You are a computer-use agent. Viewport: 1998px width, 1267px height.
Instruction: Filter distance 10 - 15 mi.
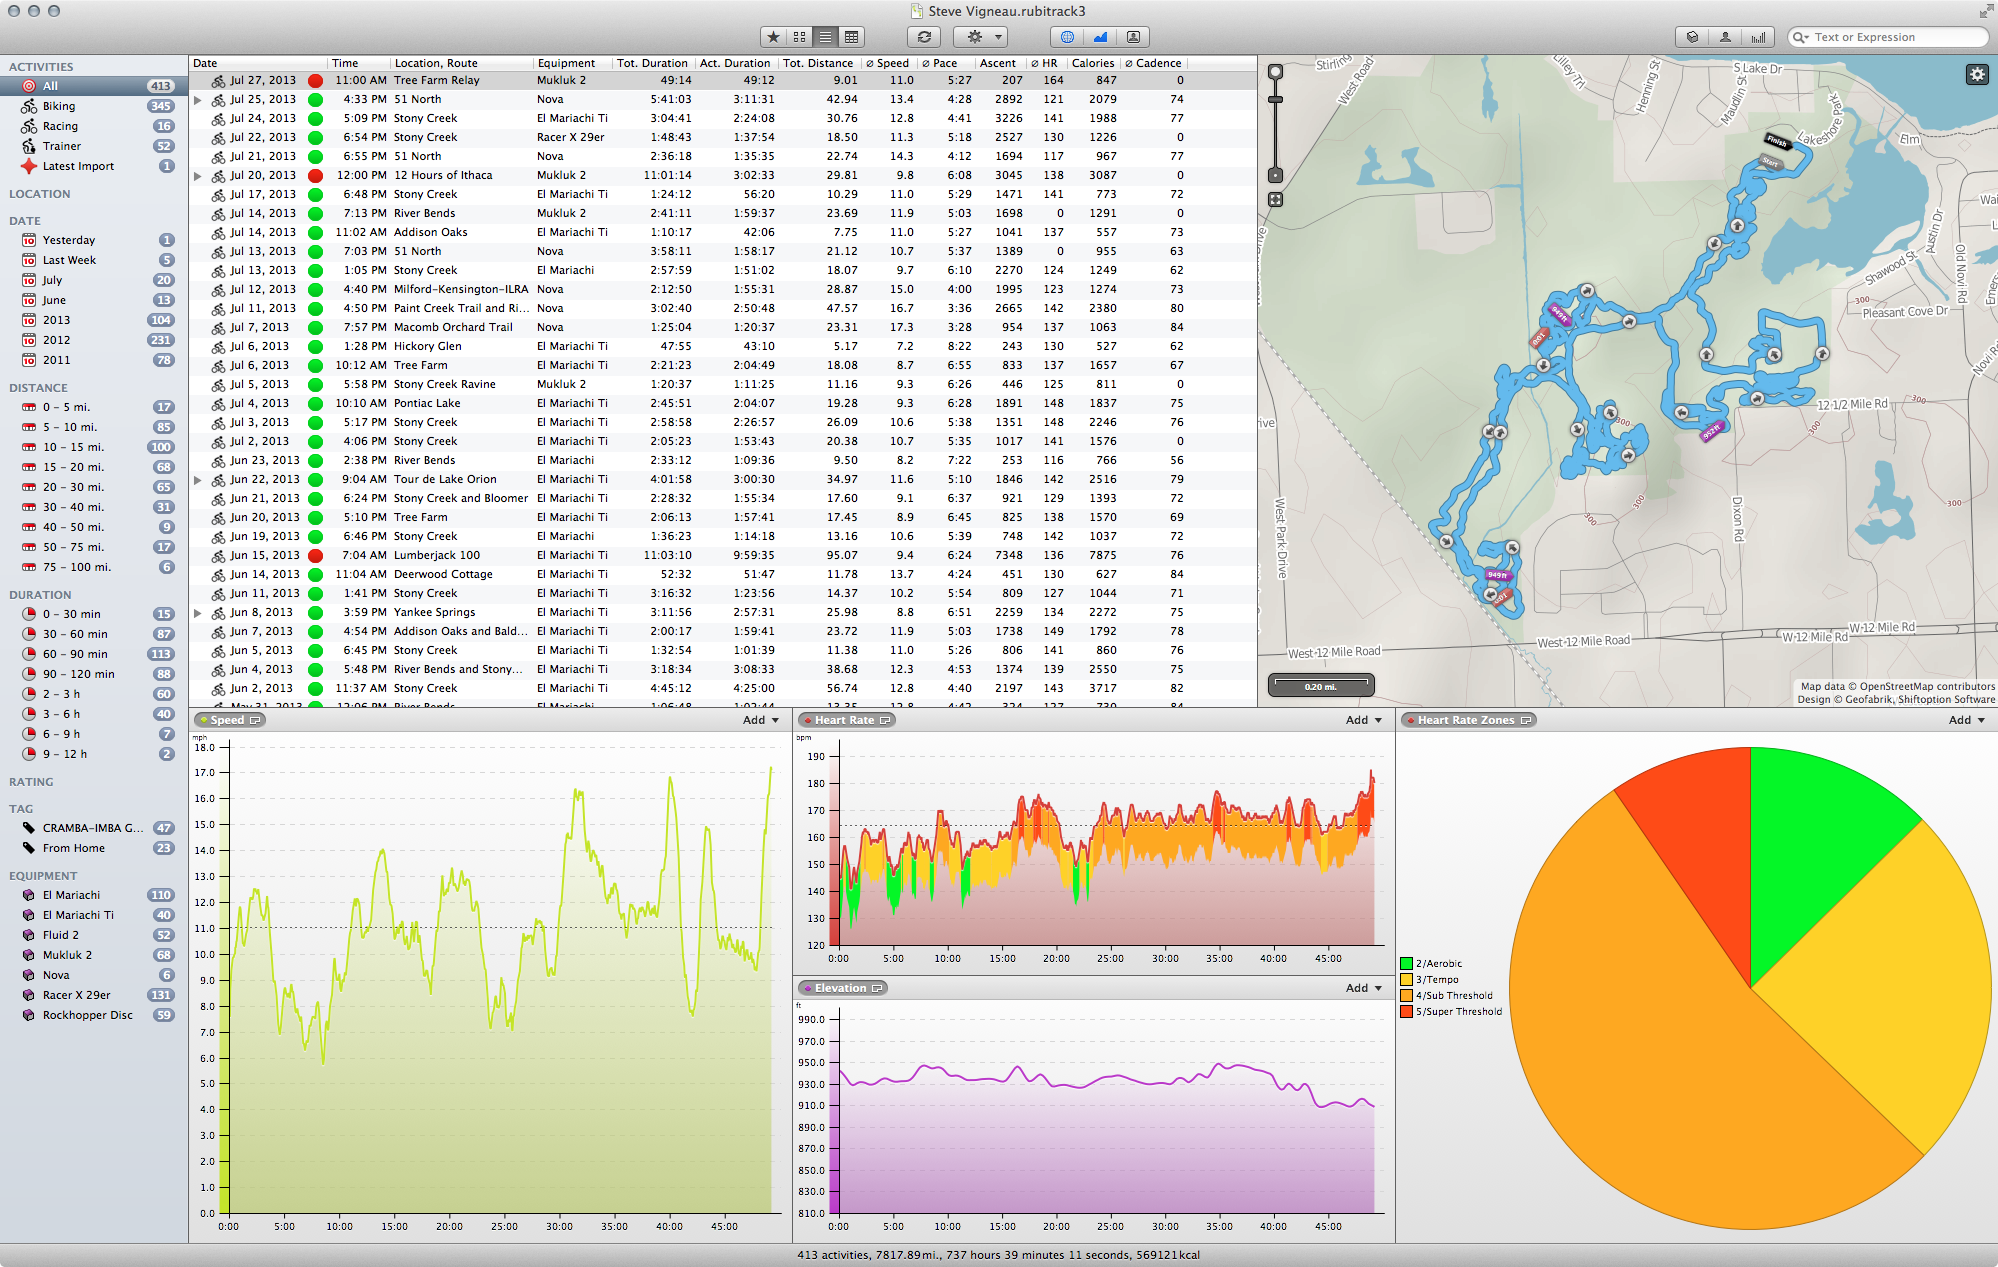[x=94, y=447]
